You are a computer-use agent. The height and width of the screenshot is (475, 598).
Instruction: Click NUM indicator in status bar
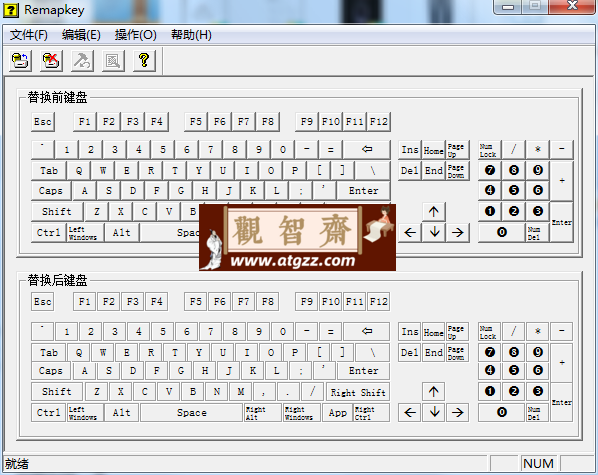539,464
